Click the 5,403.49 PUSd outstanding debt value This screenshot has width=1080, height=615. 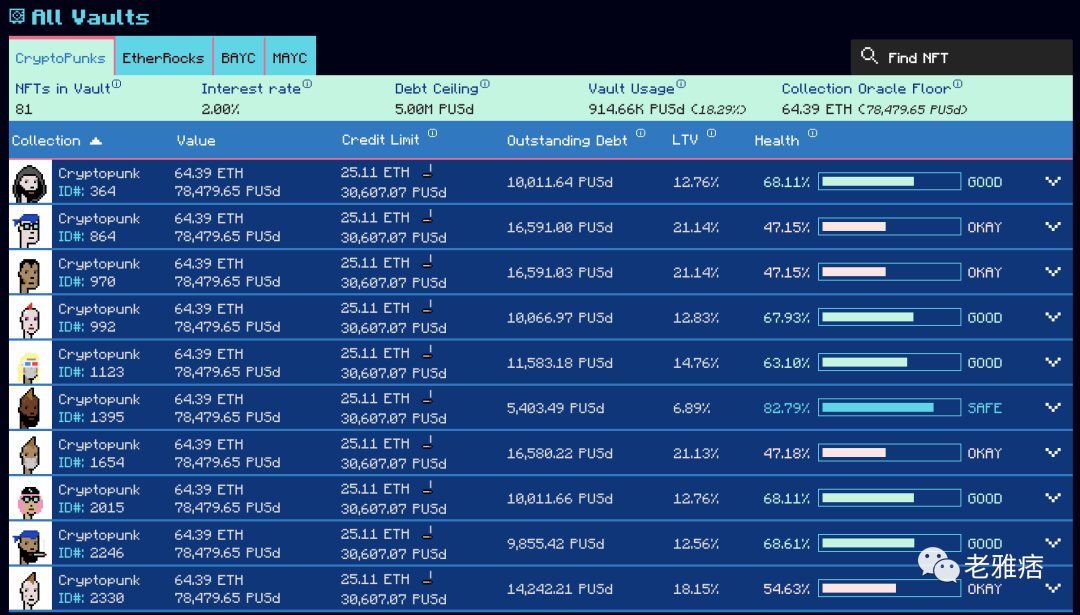(x=555, y=408)
